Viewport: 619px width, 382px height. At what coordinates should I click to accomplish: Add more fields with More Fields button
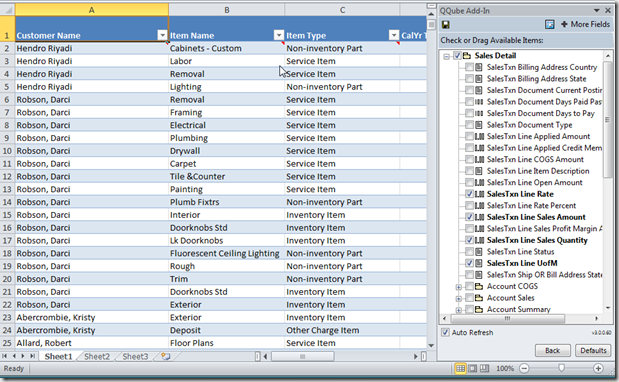pyautogui.click(x=585, y=24)
